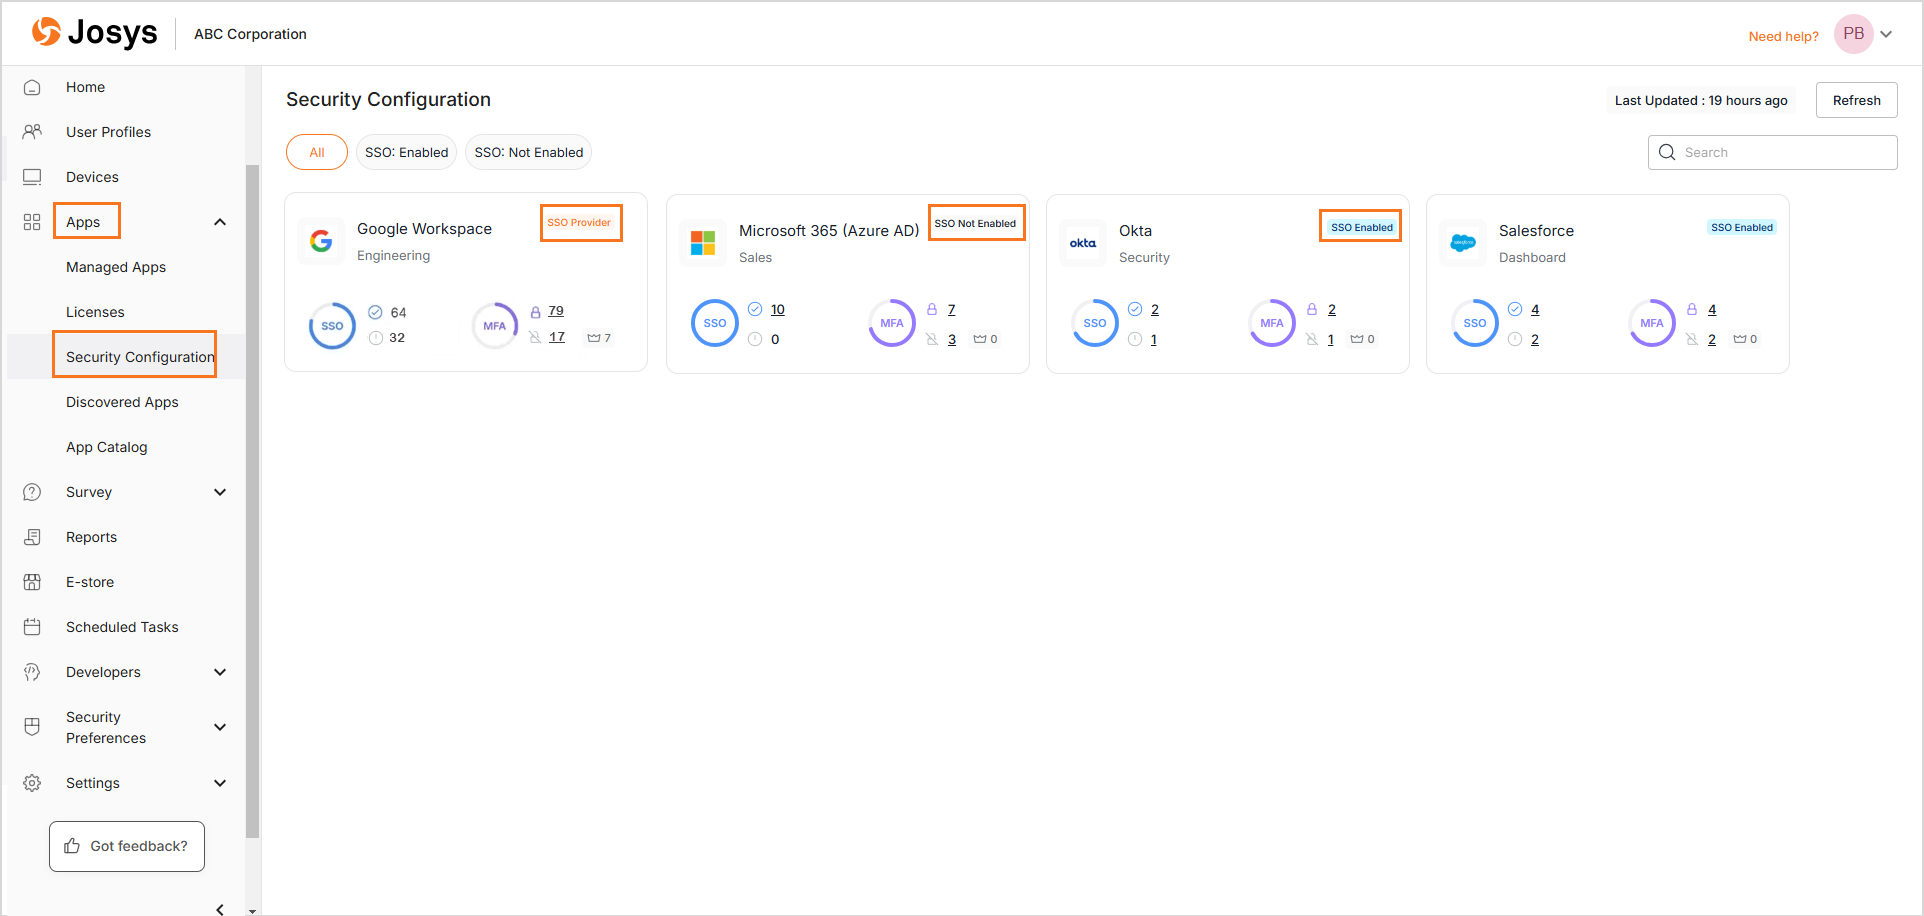This screenshot has width=1924, height=916.
Task: Click the User Profiles people icon
Action: (x=32, y=132)
